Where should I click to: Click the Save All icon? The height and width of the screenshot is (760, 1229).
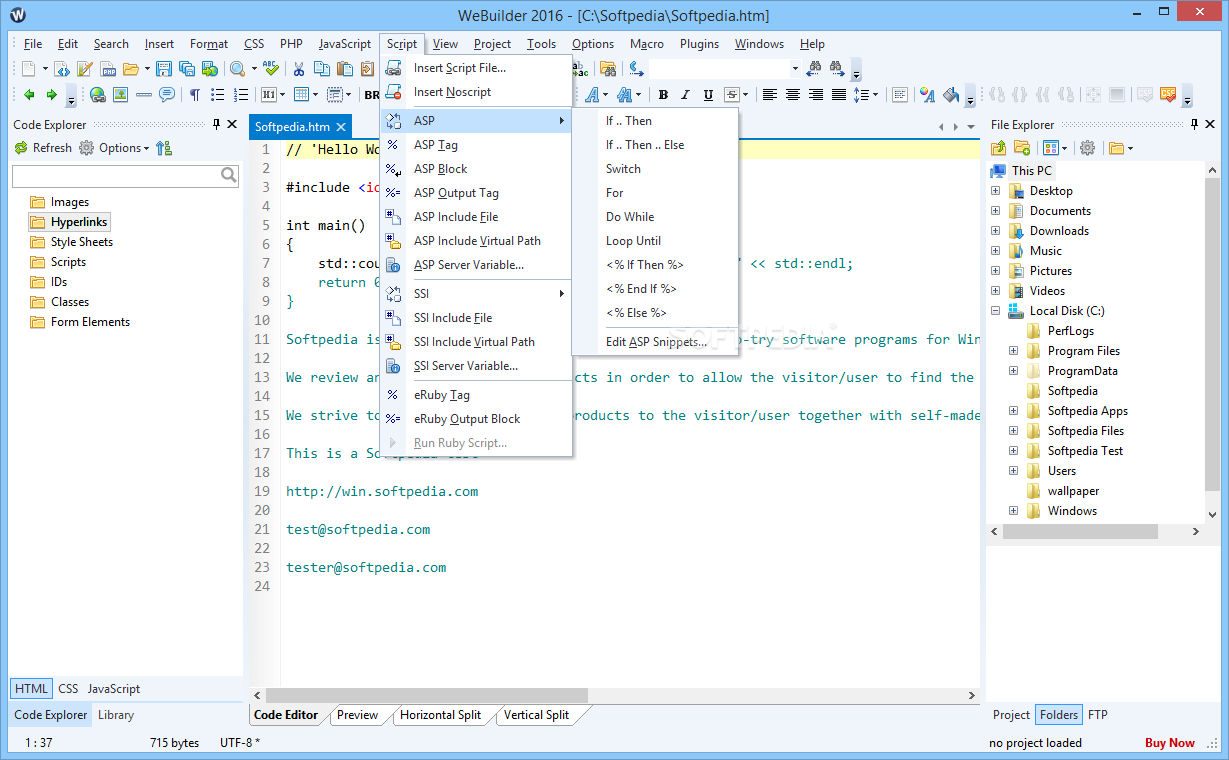tap(186, 69)
